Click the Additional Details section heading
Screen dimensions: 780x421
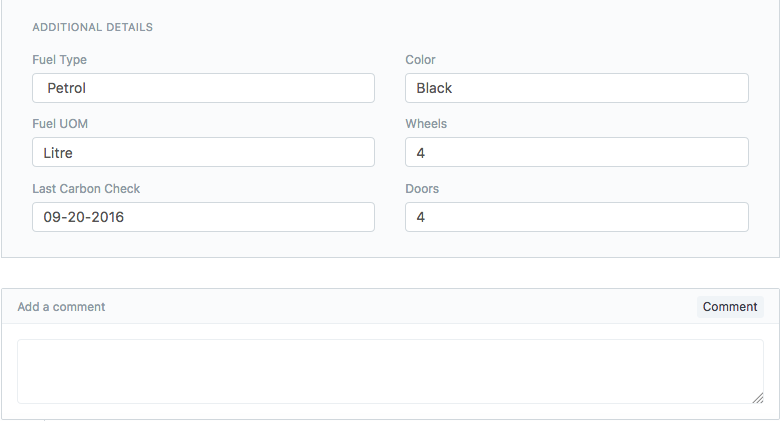click(92, 27)
